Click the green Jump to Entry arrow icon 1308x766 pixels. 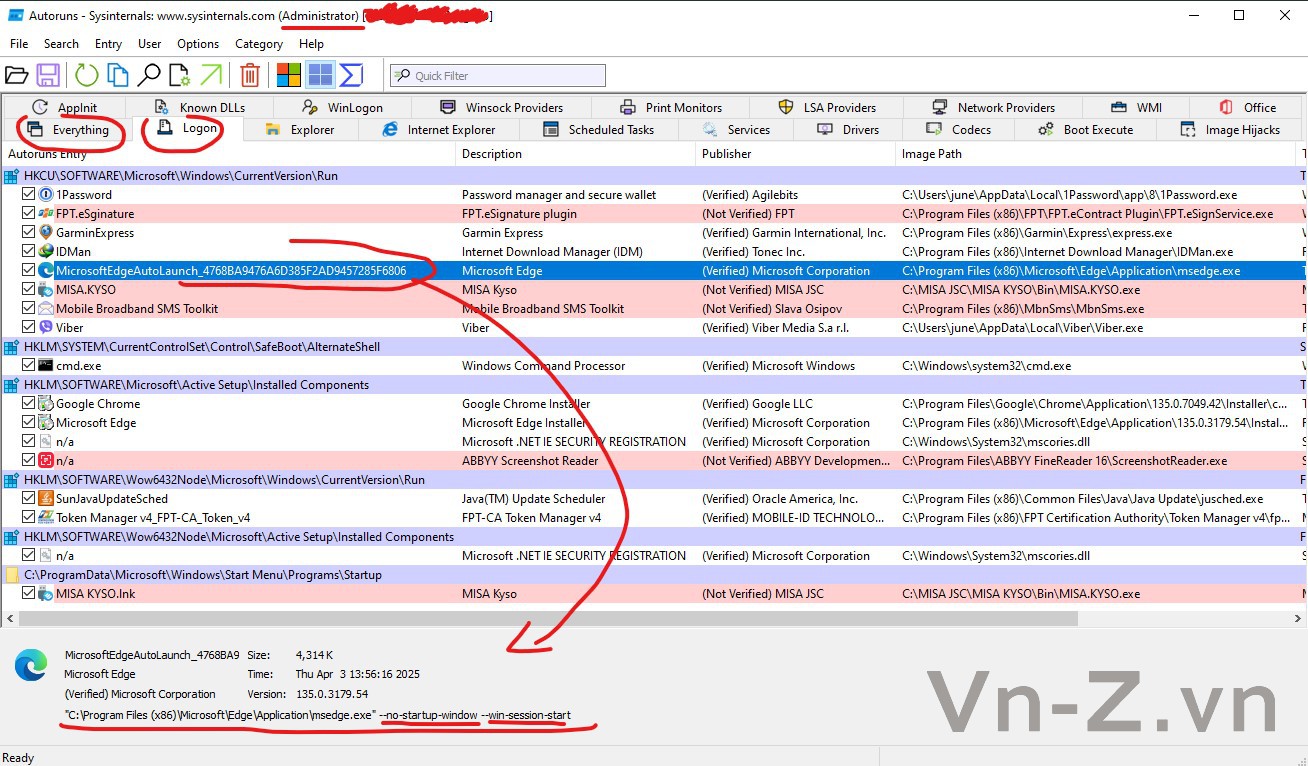(211, 75)
